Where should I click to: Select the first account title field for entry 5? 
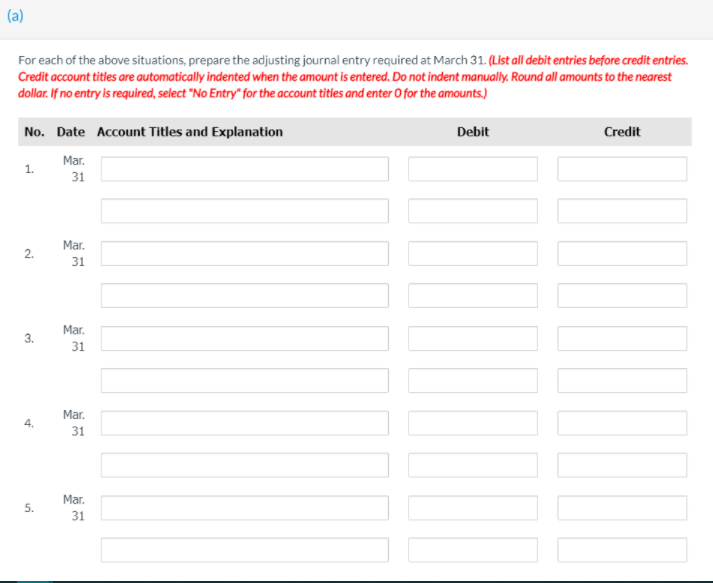tap(245, 508)
